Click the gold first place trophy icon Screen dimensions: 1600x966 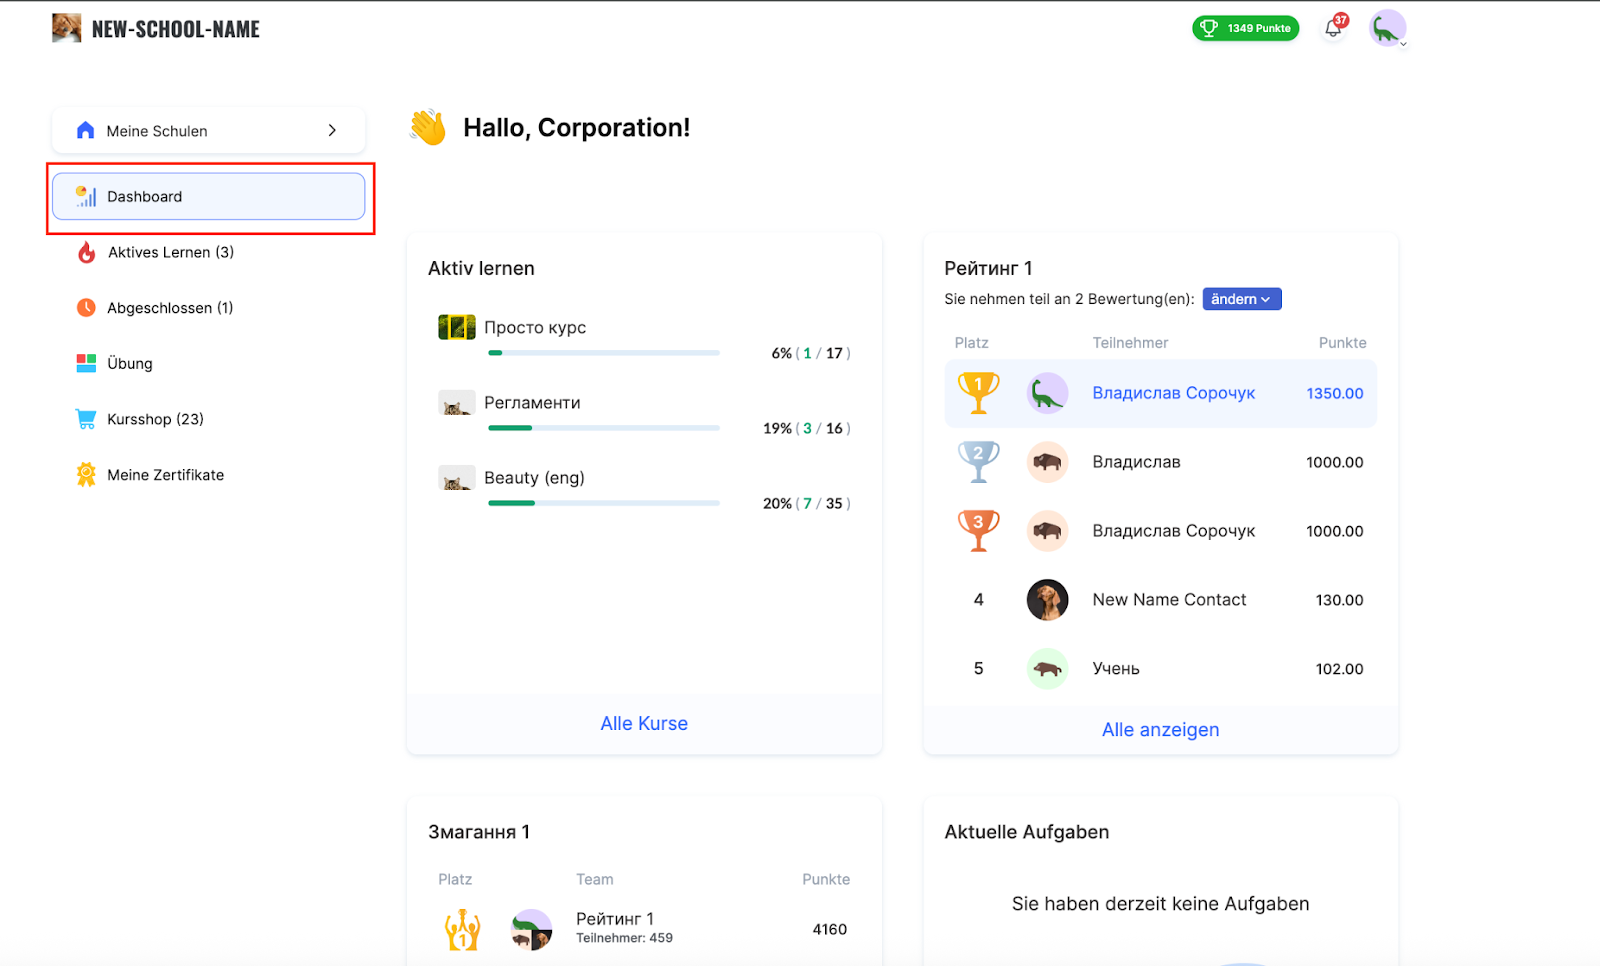point(978,393)
